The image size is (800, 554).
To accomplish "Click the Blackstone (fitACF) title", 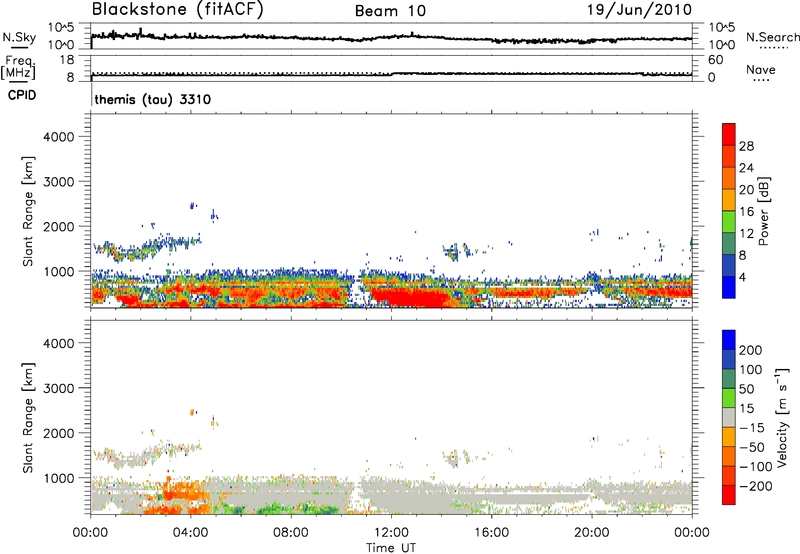I will (178, 9).
